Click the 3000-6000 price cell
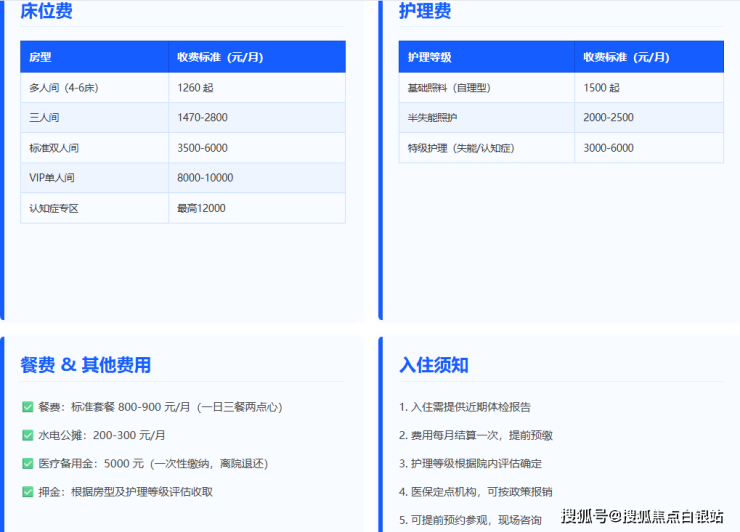The image size is (740, 532). pos(649,148)
